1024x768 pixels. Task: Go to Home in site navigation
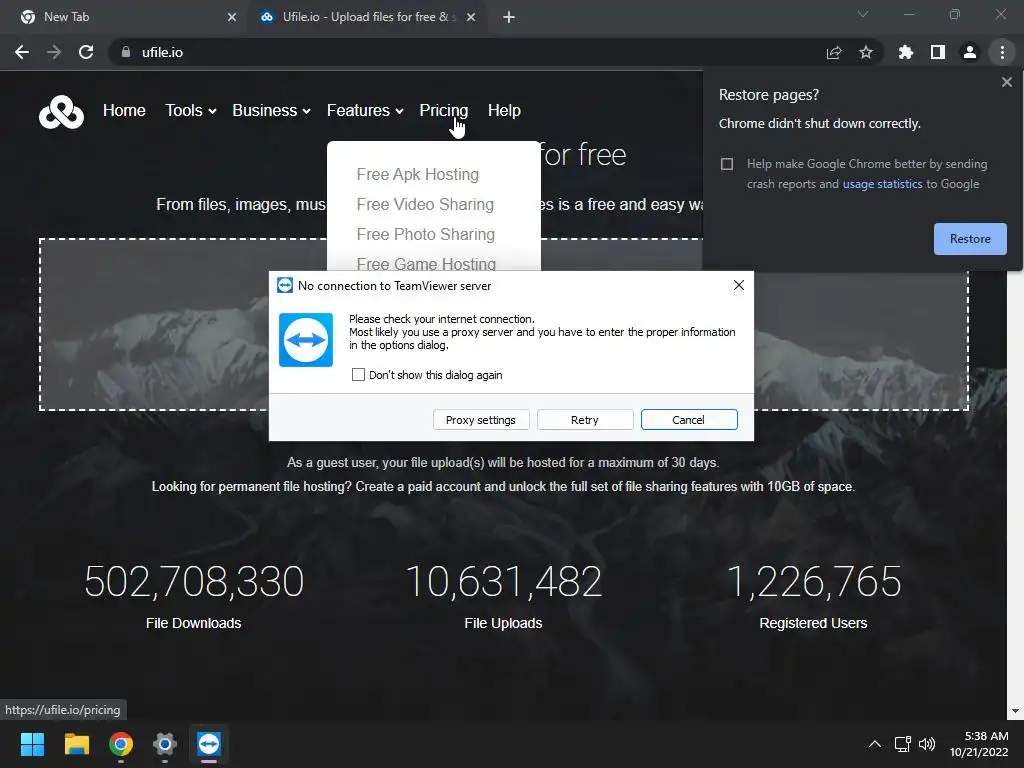pos(124,110)
